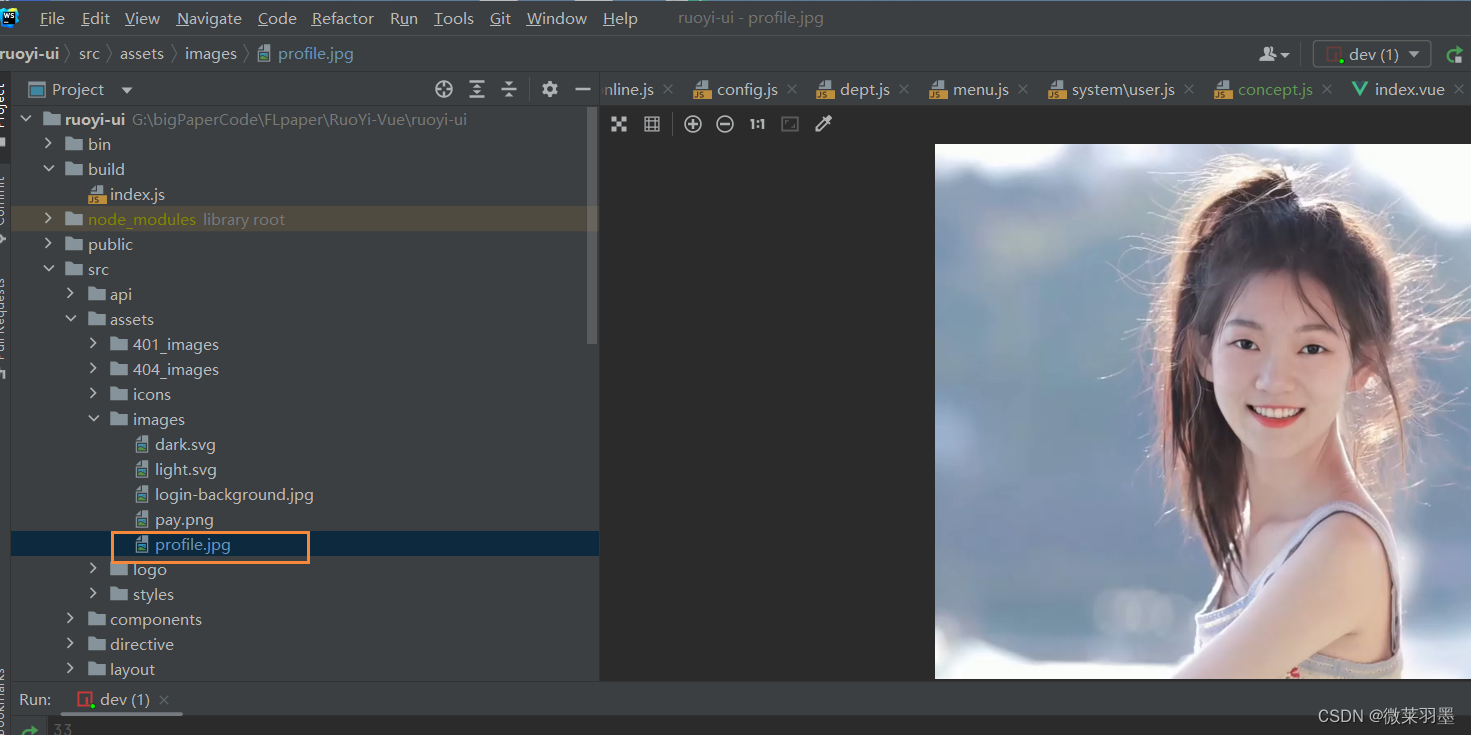1471x735 pixels.
Task: Switch to the system\user.js tab
Action: pyautogui.click(x=1111, y=89)
